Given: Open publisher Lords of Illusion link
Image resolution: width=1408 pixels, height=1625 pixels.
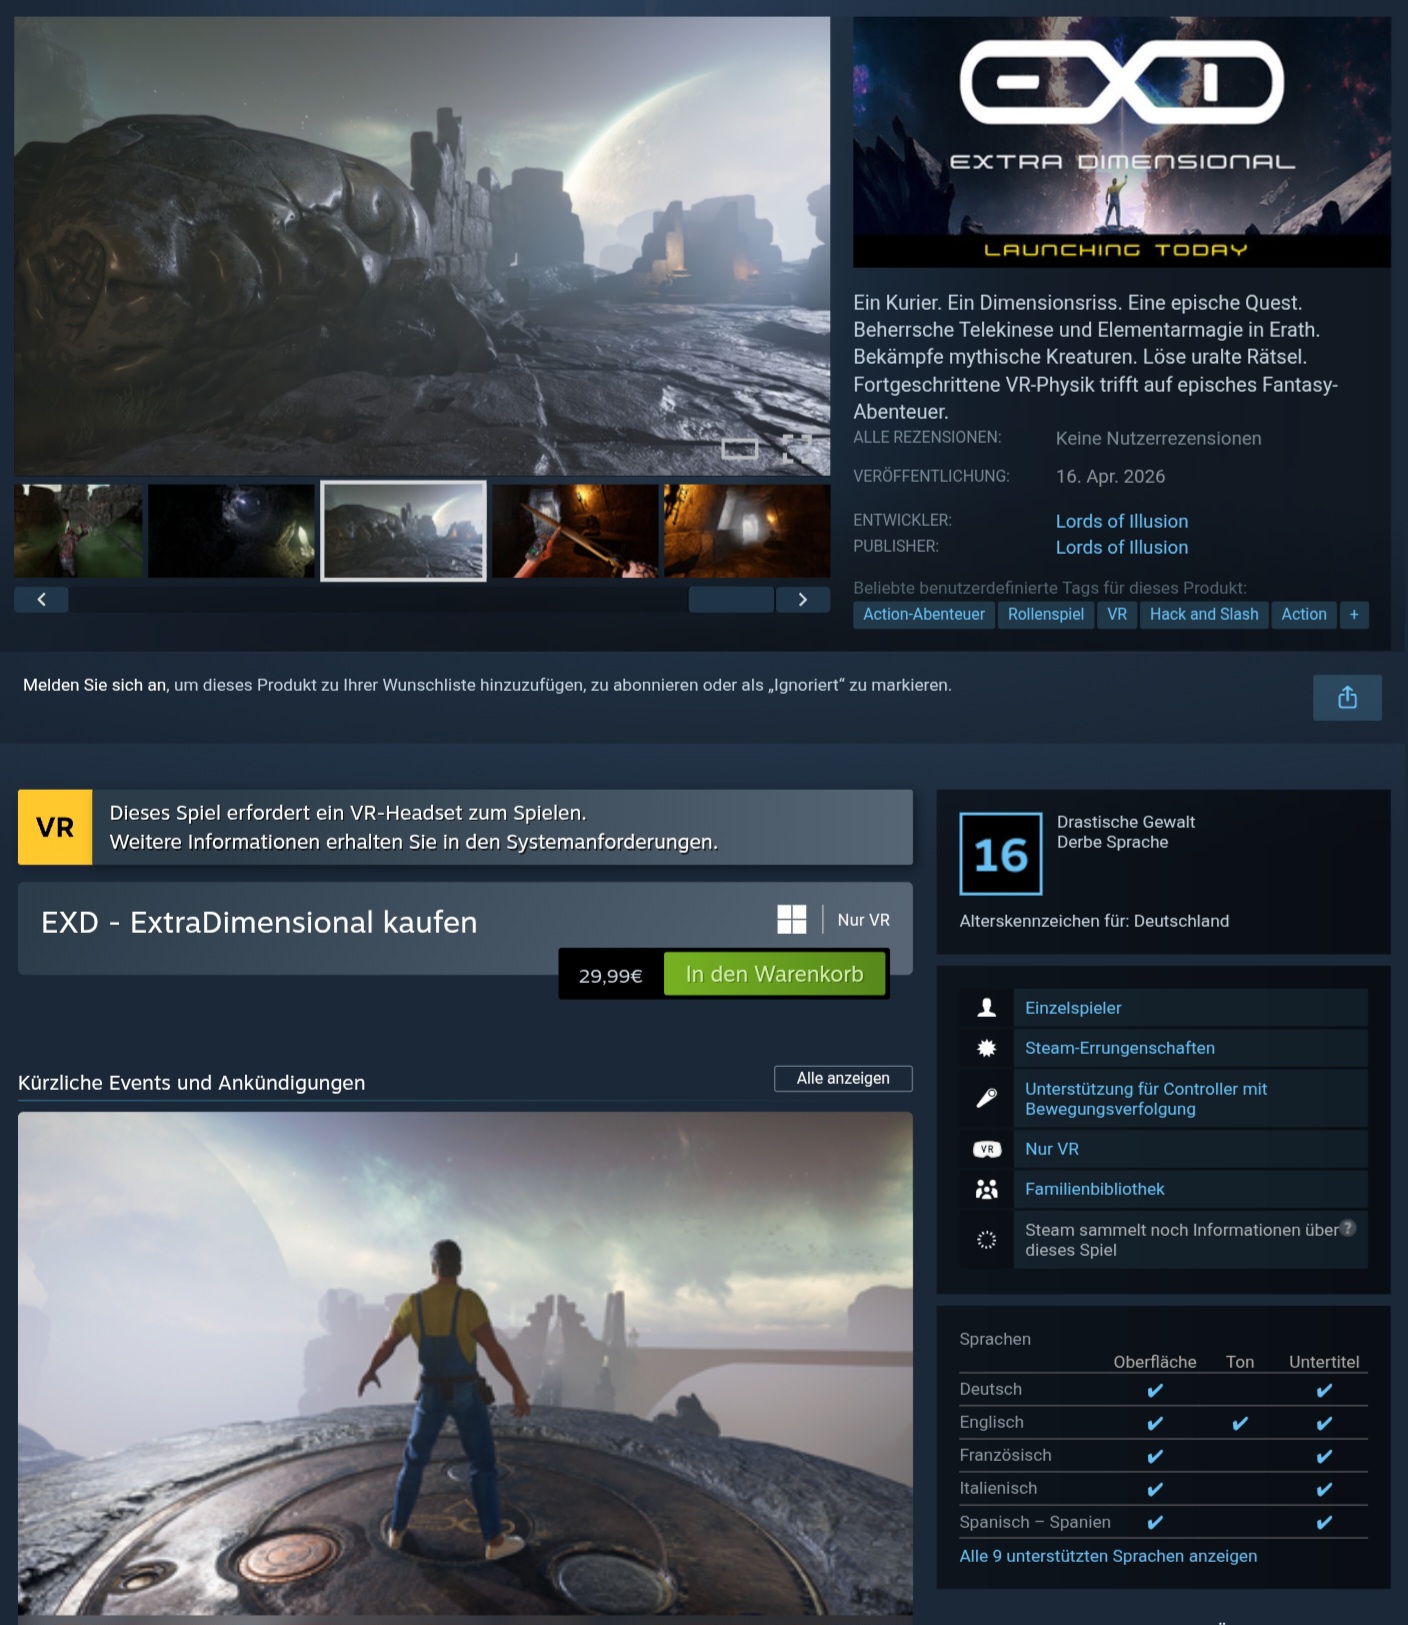Looking at the screenshot, I should pyautogui.click(x=1122, y=547).
